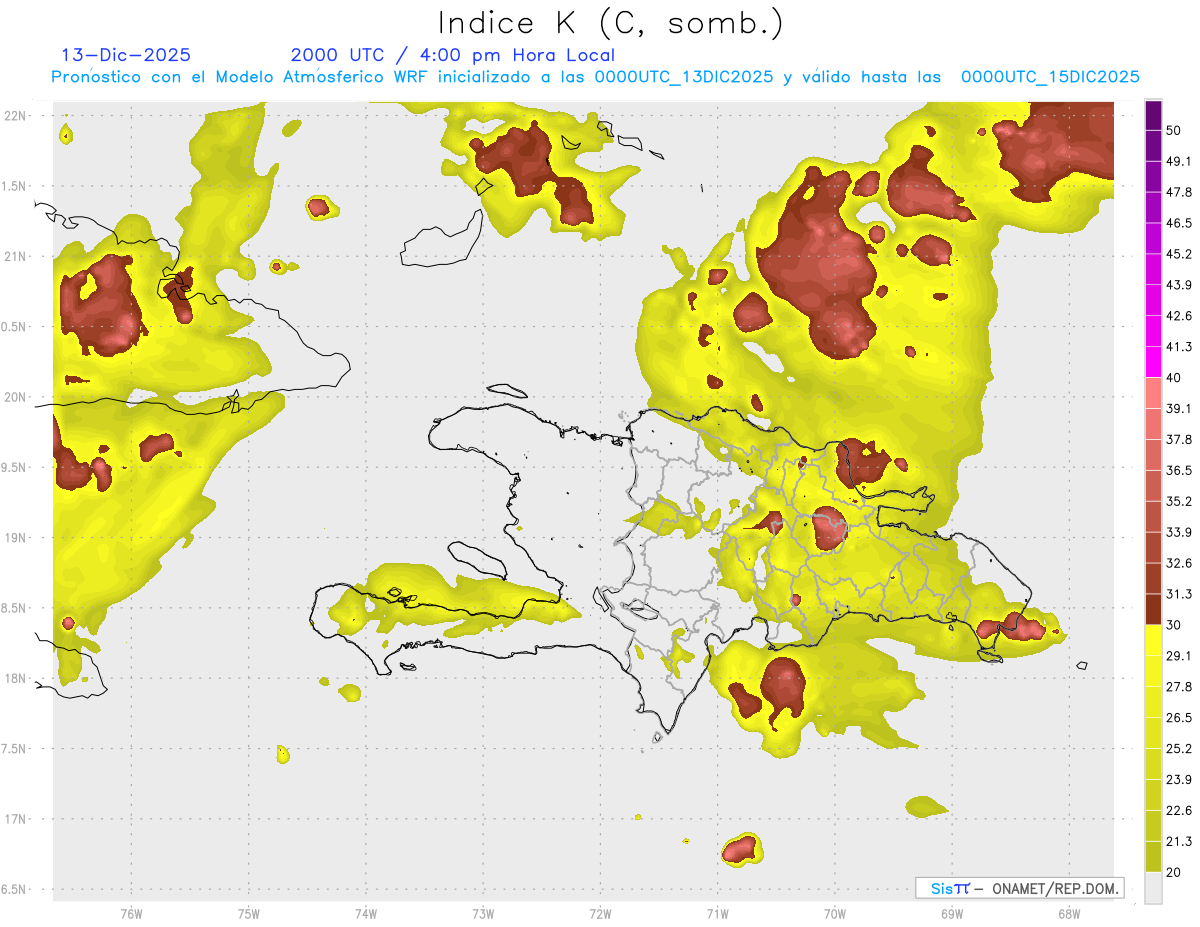Click the colorbar value '31.3'

point(1180,594)
